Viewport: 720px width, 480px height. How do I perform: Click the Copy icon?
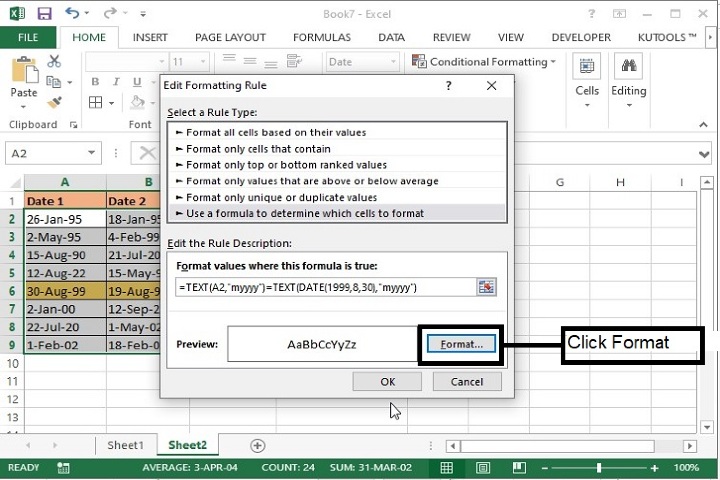(54, 82)
